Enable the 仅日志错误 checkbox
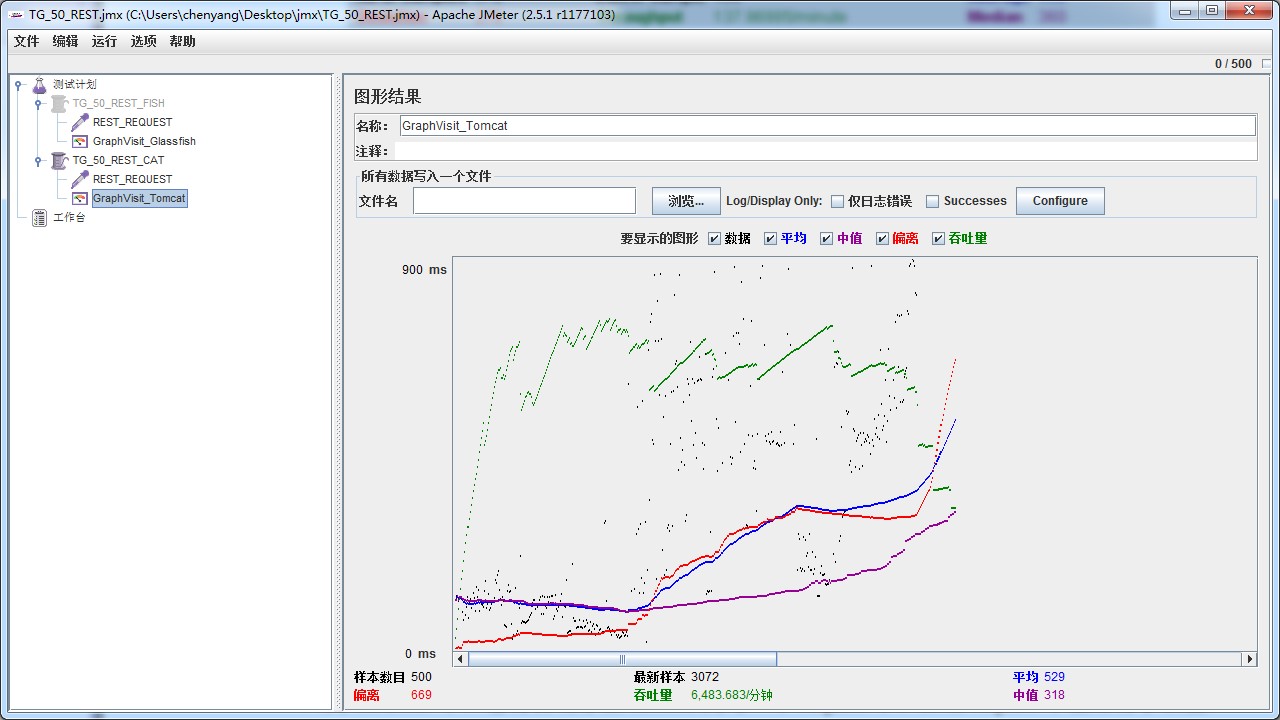Image resolution: width=1280 pixels, height=720 pixels. point(836,201)
